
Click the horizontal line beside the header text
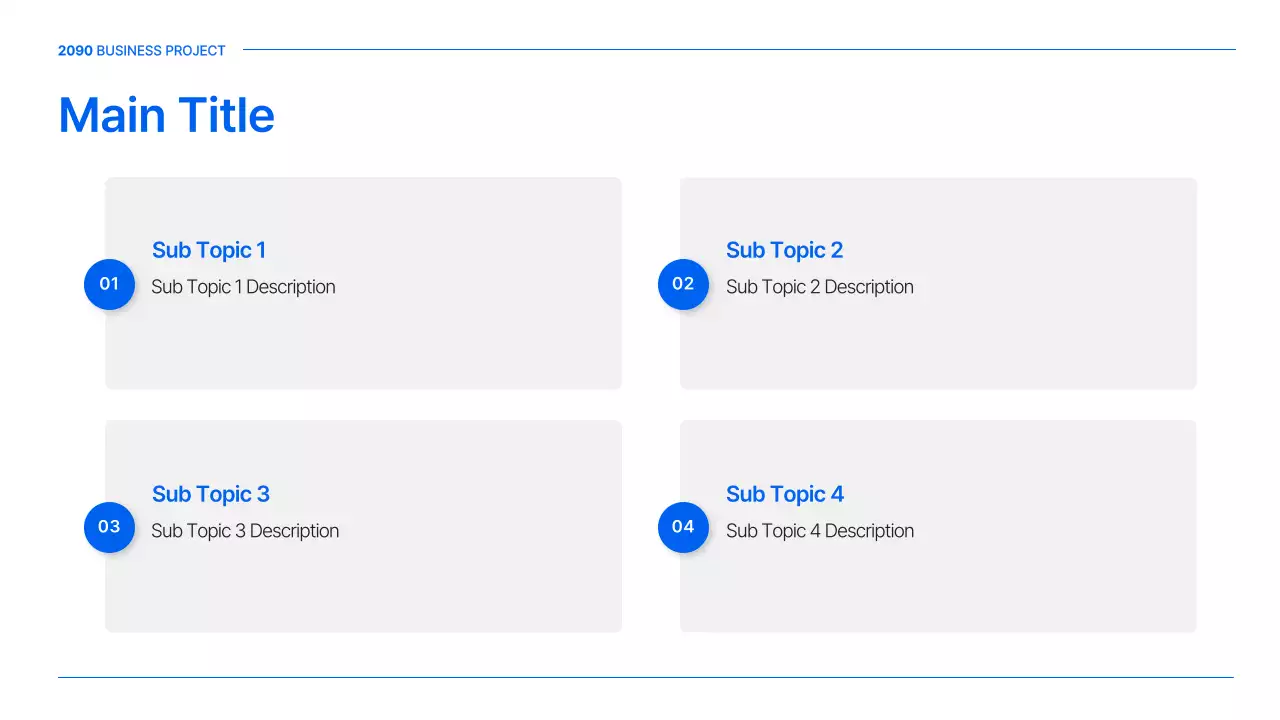point(739,49)
